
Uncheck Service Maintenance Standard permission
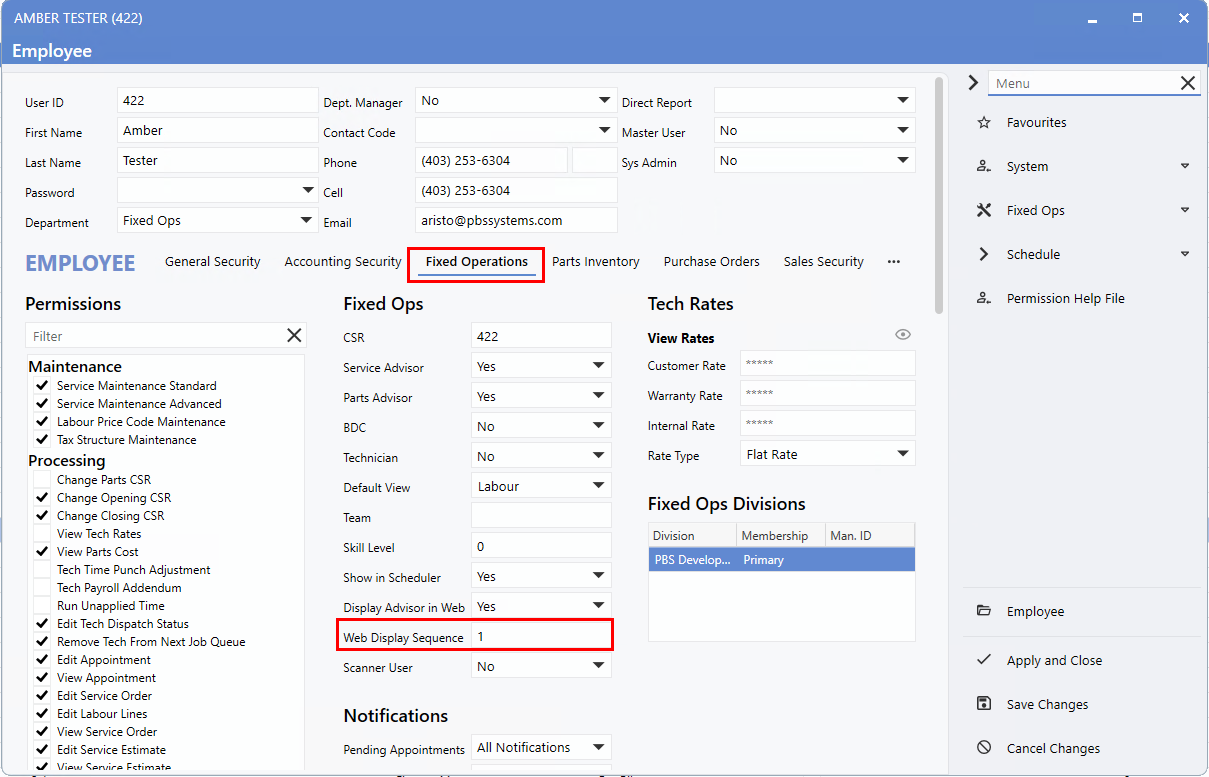[42, 386]
